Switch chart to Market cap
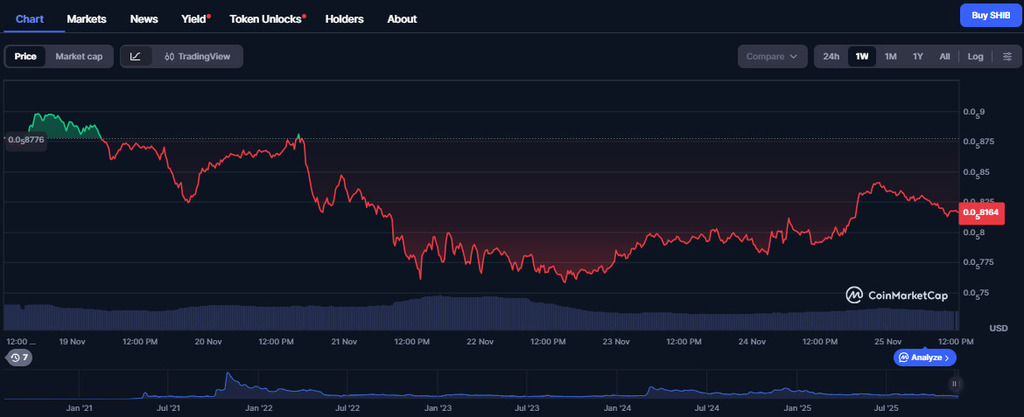The width and height of the screenshot is (1024, 417). (79, 56)
